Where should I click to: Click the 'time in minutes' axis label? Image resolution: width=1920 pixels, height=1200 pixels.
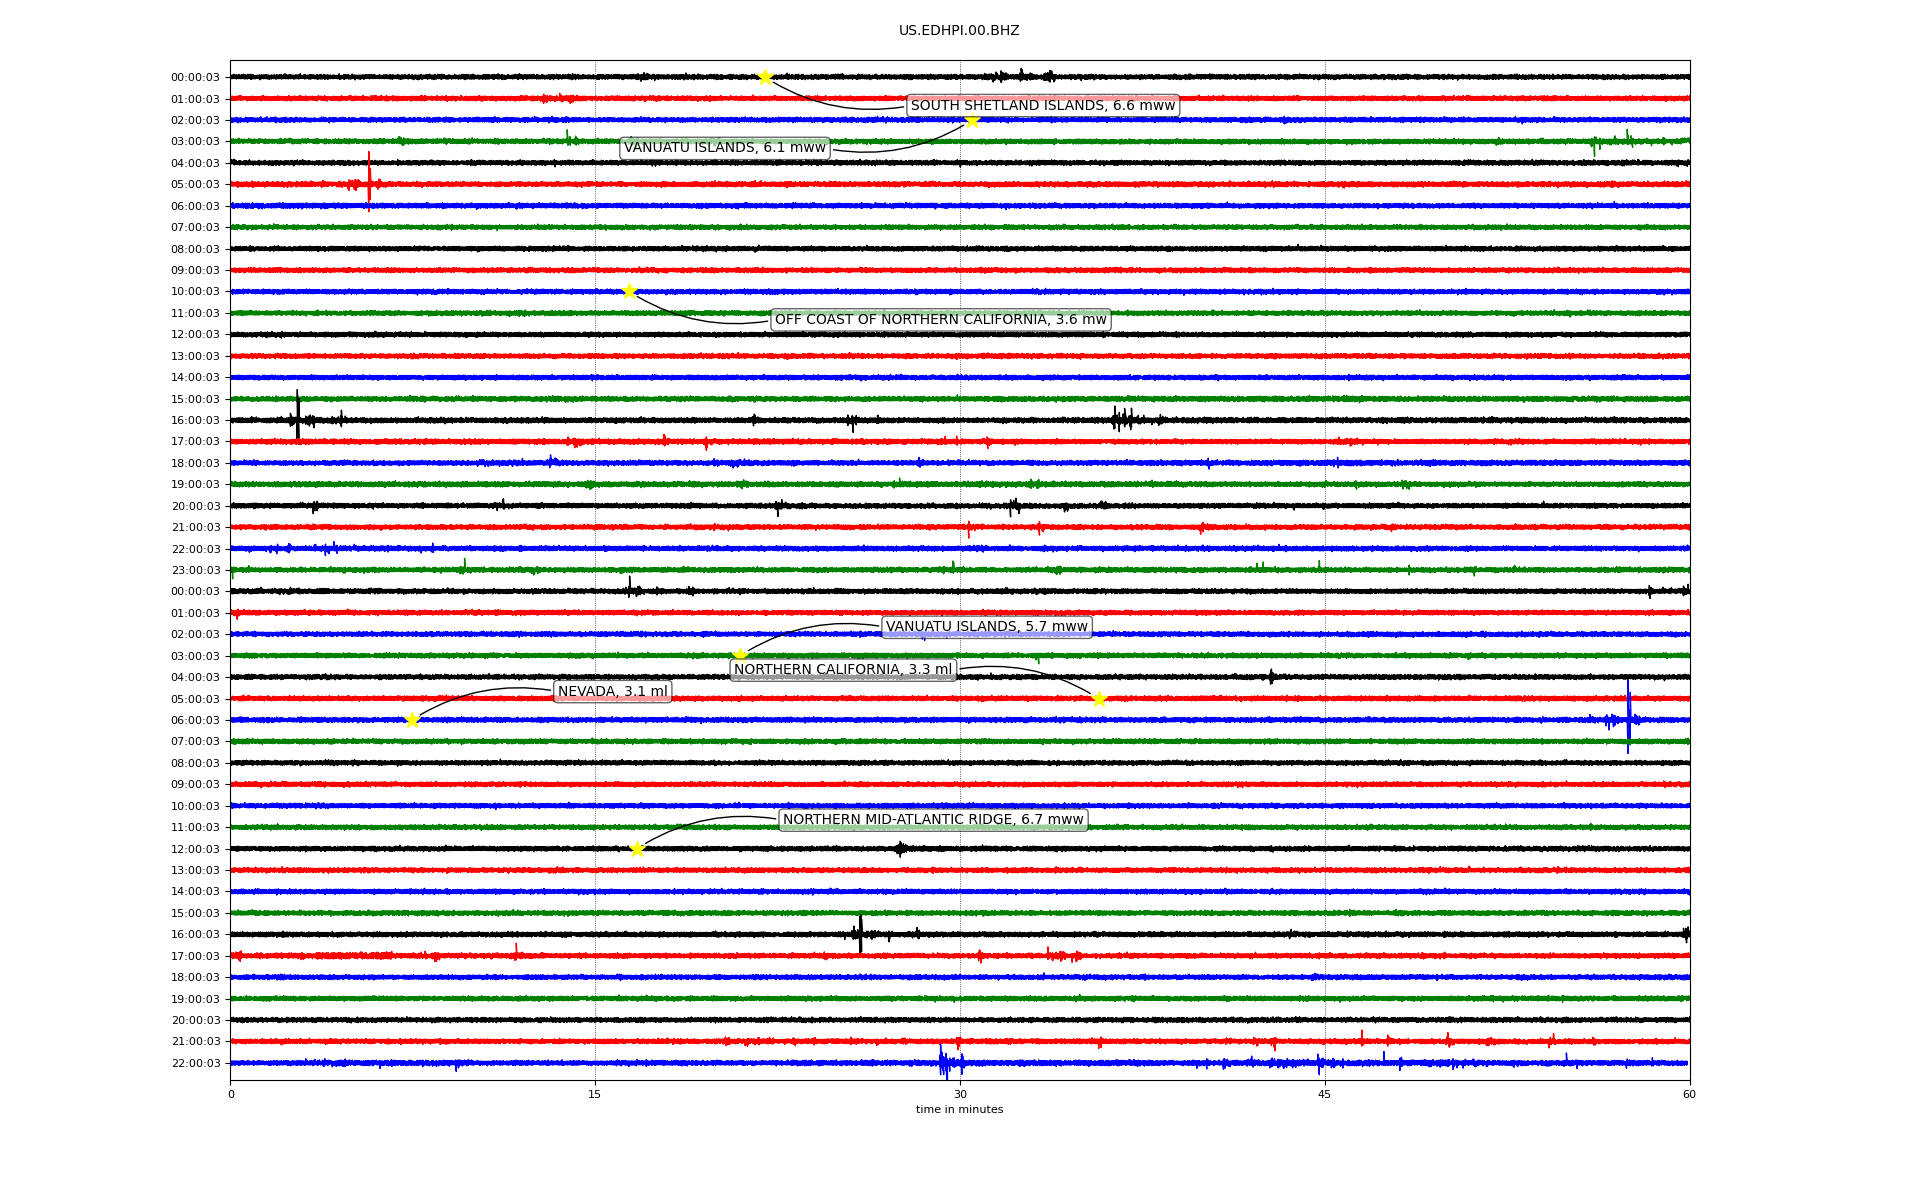(958, 1110)
